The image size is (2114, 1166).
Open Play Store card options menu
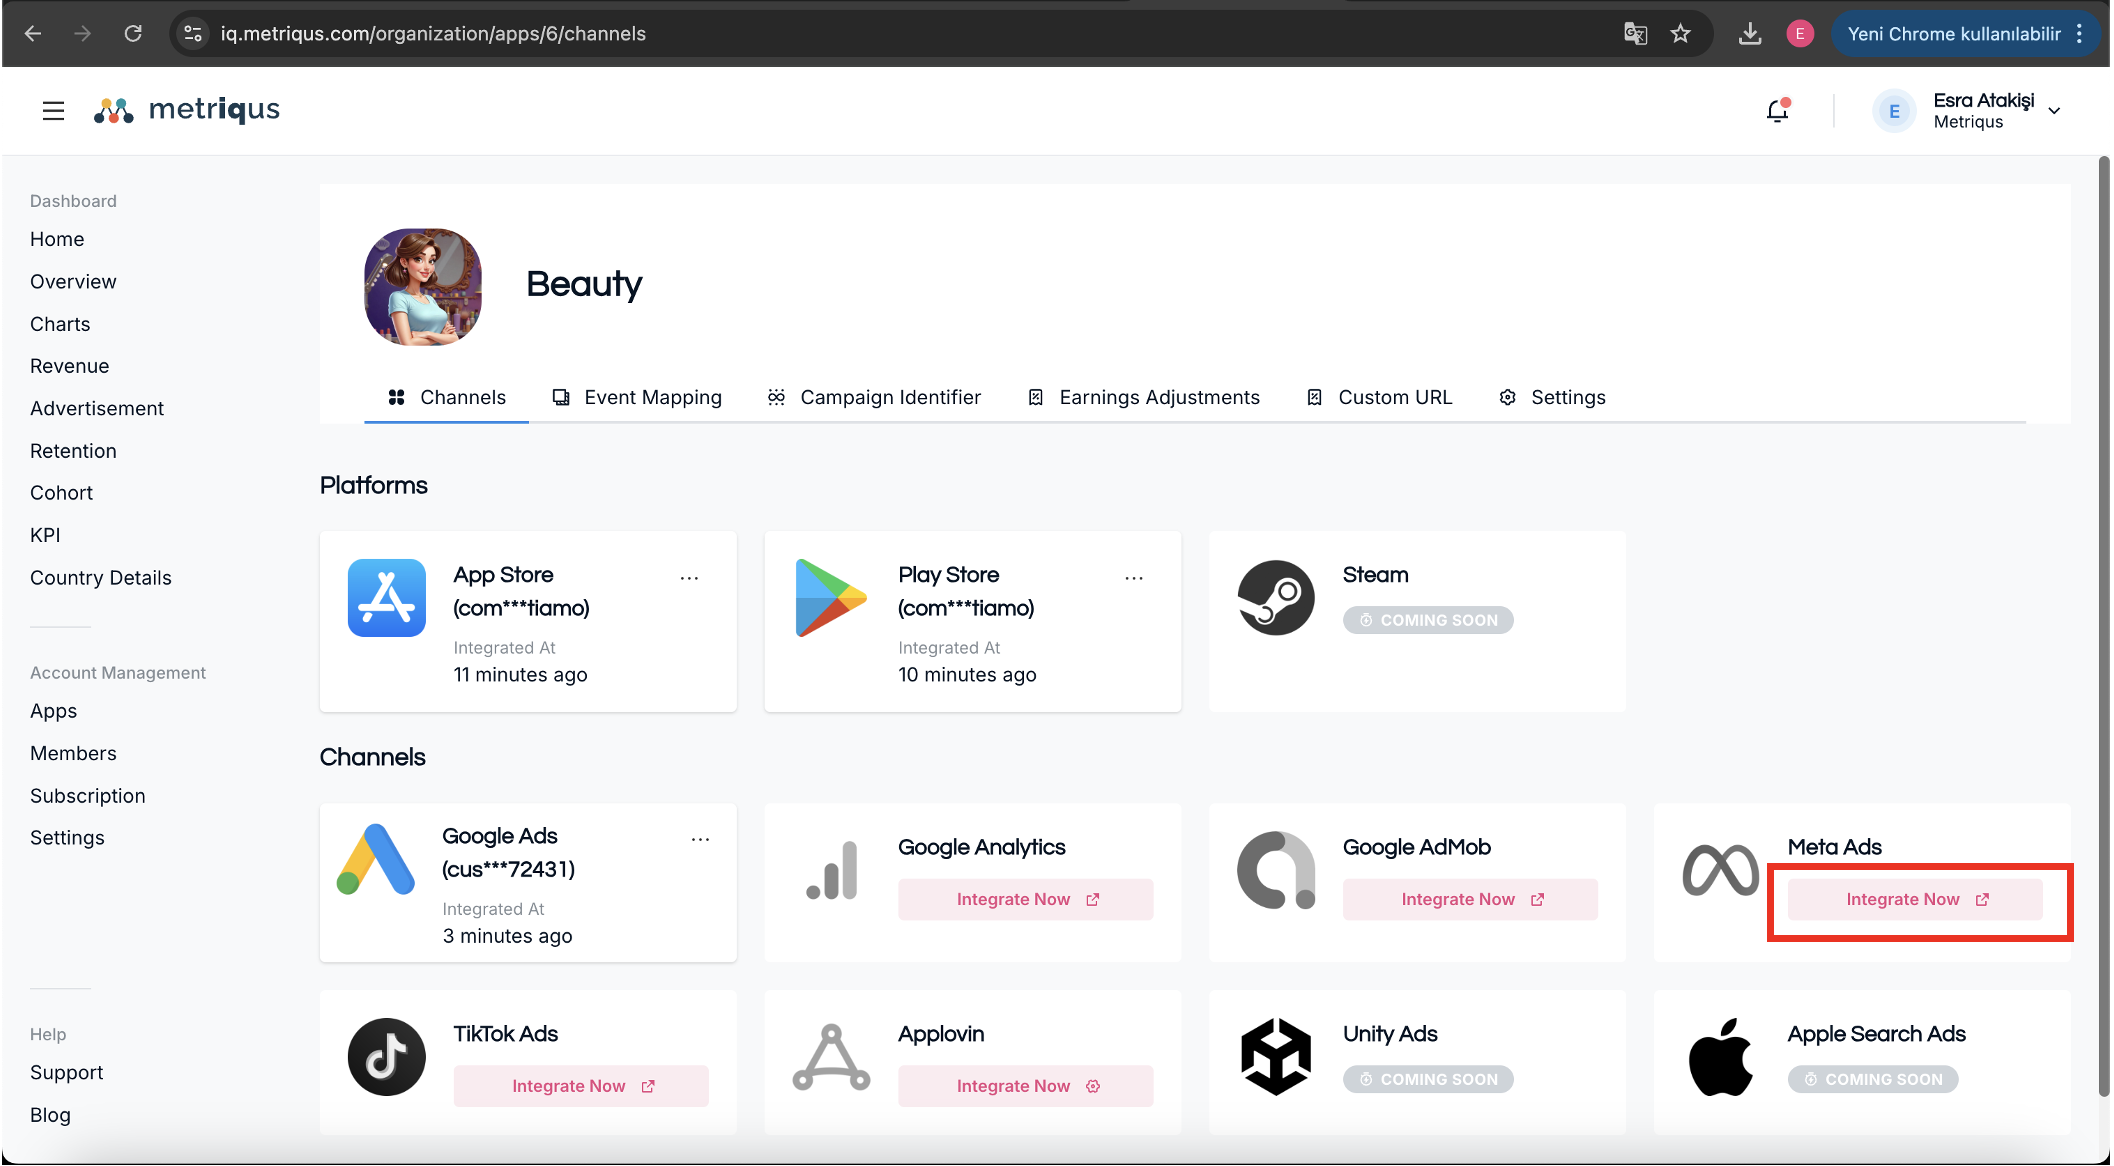pyautogui.click(x=1133, y=578)
